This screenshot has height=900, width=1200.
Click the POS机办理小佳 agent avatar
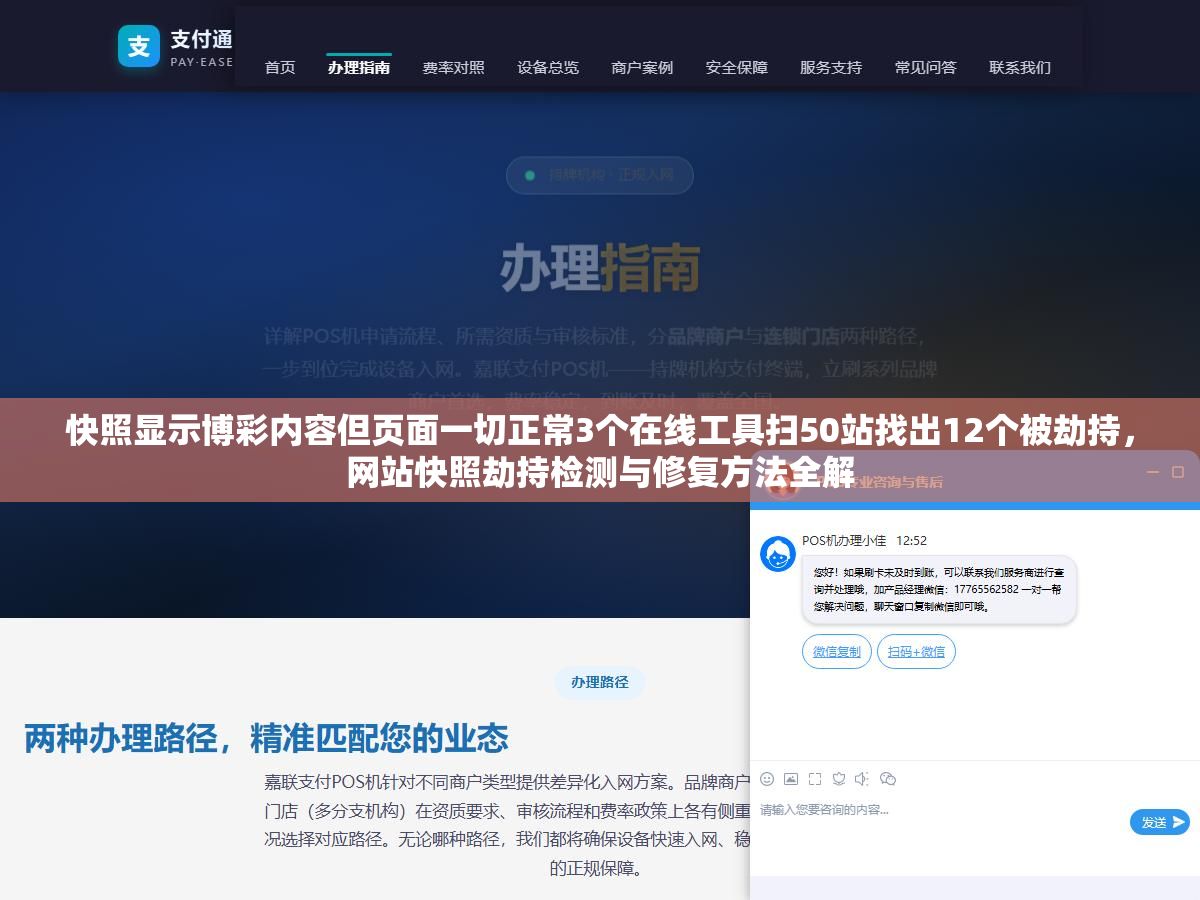[778, 554]
